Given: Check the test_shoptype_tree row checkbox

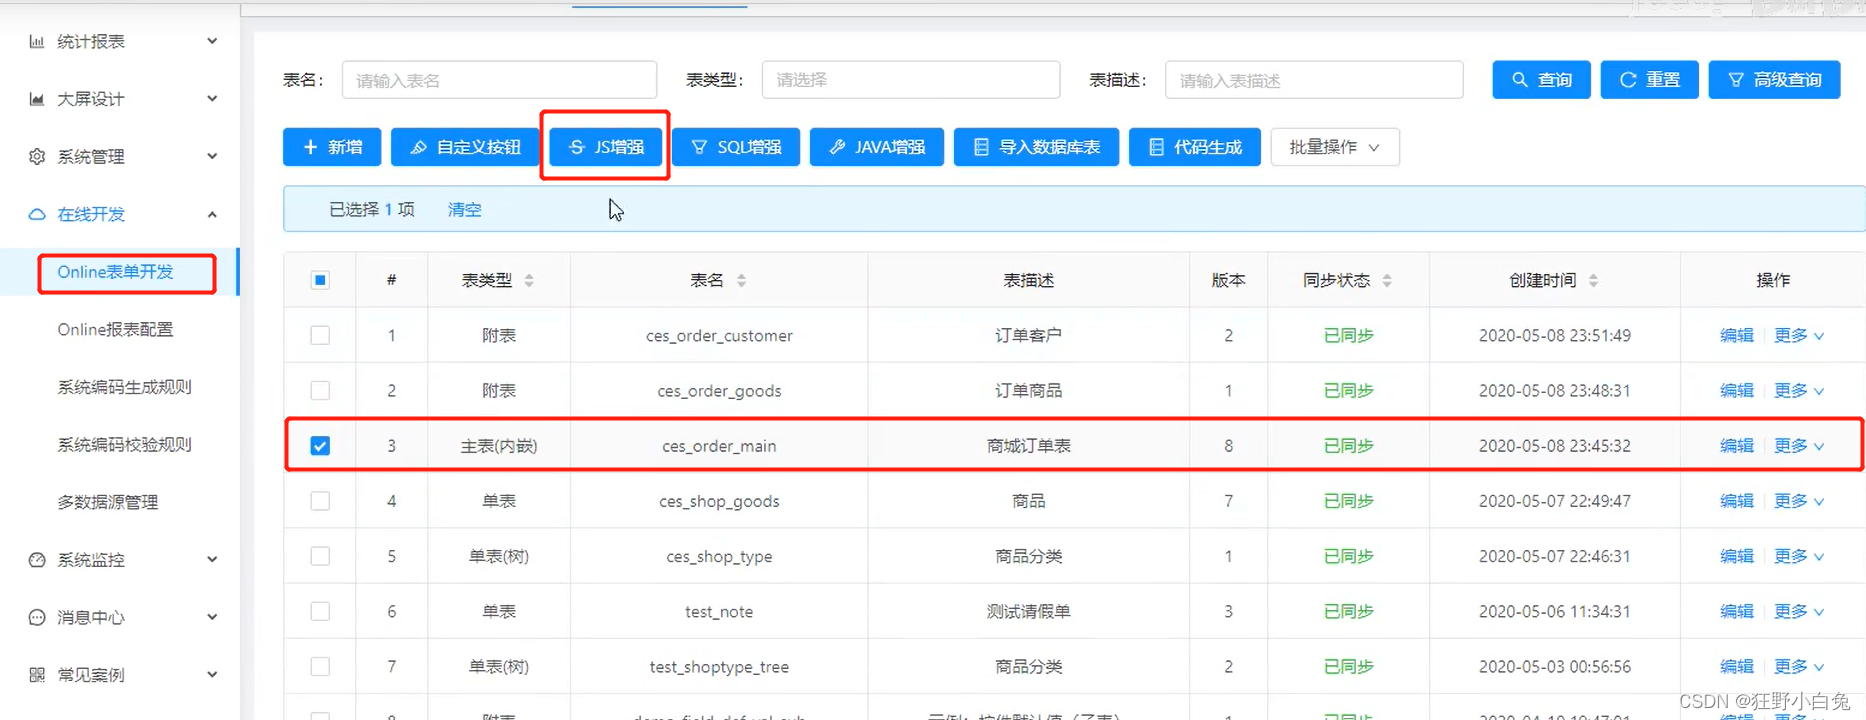Looking at the screenshot, I should (x=320, y=666).
